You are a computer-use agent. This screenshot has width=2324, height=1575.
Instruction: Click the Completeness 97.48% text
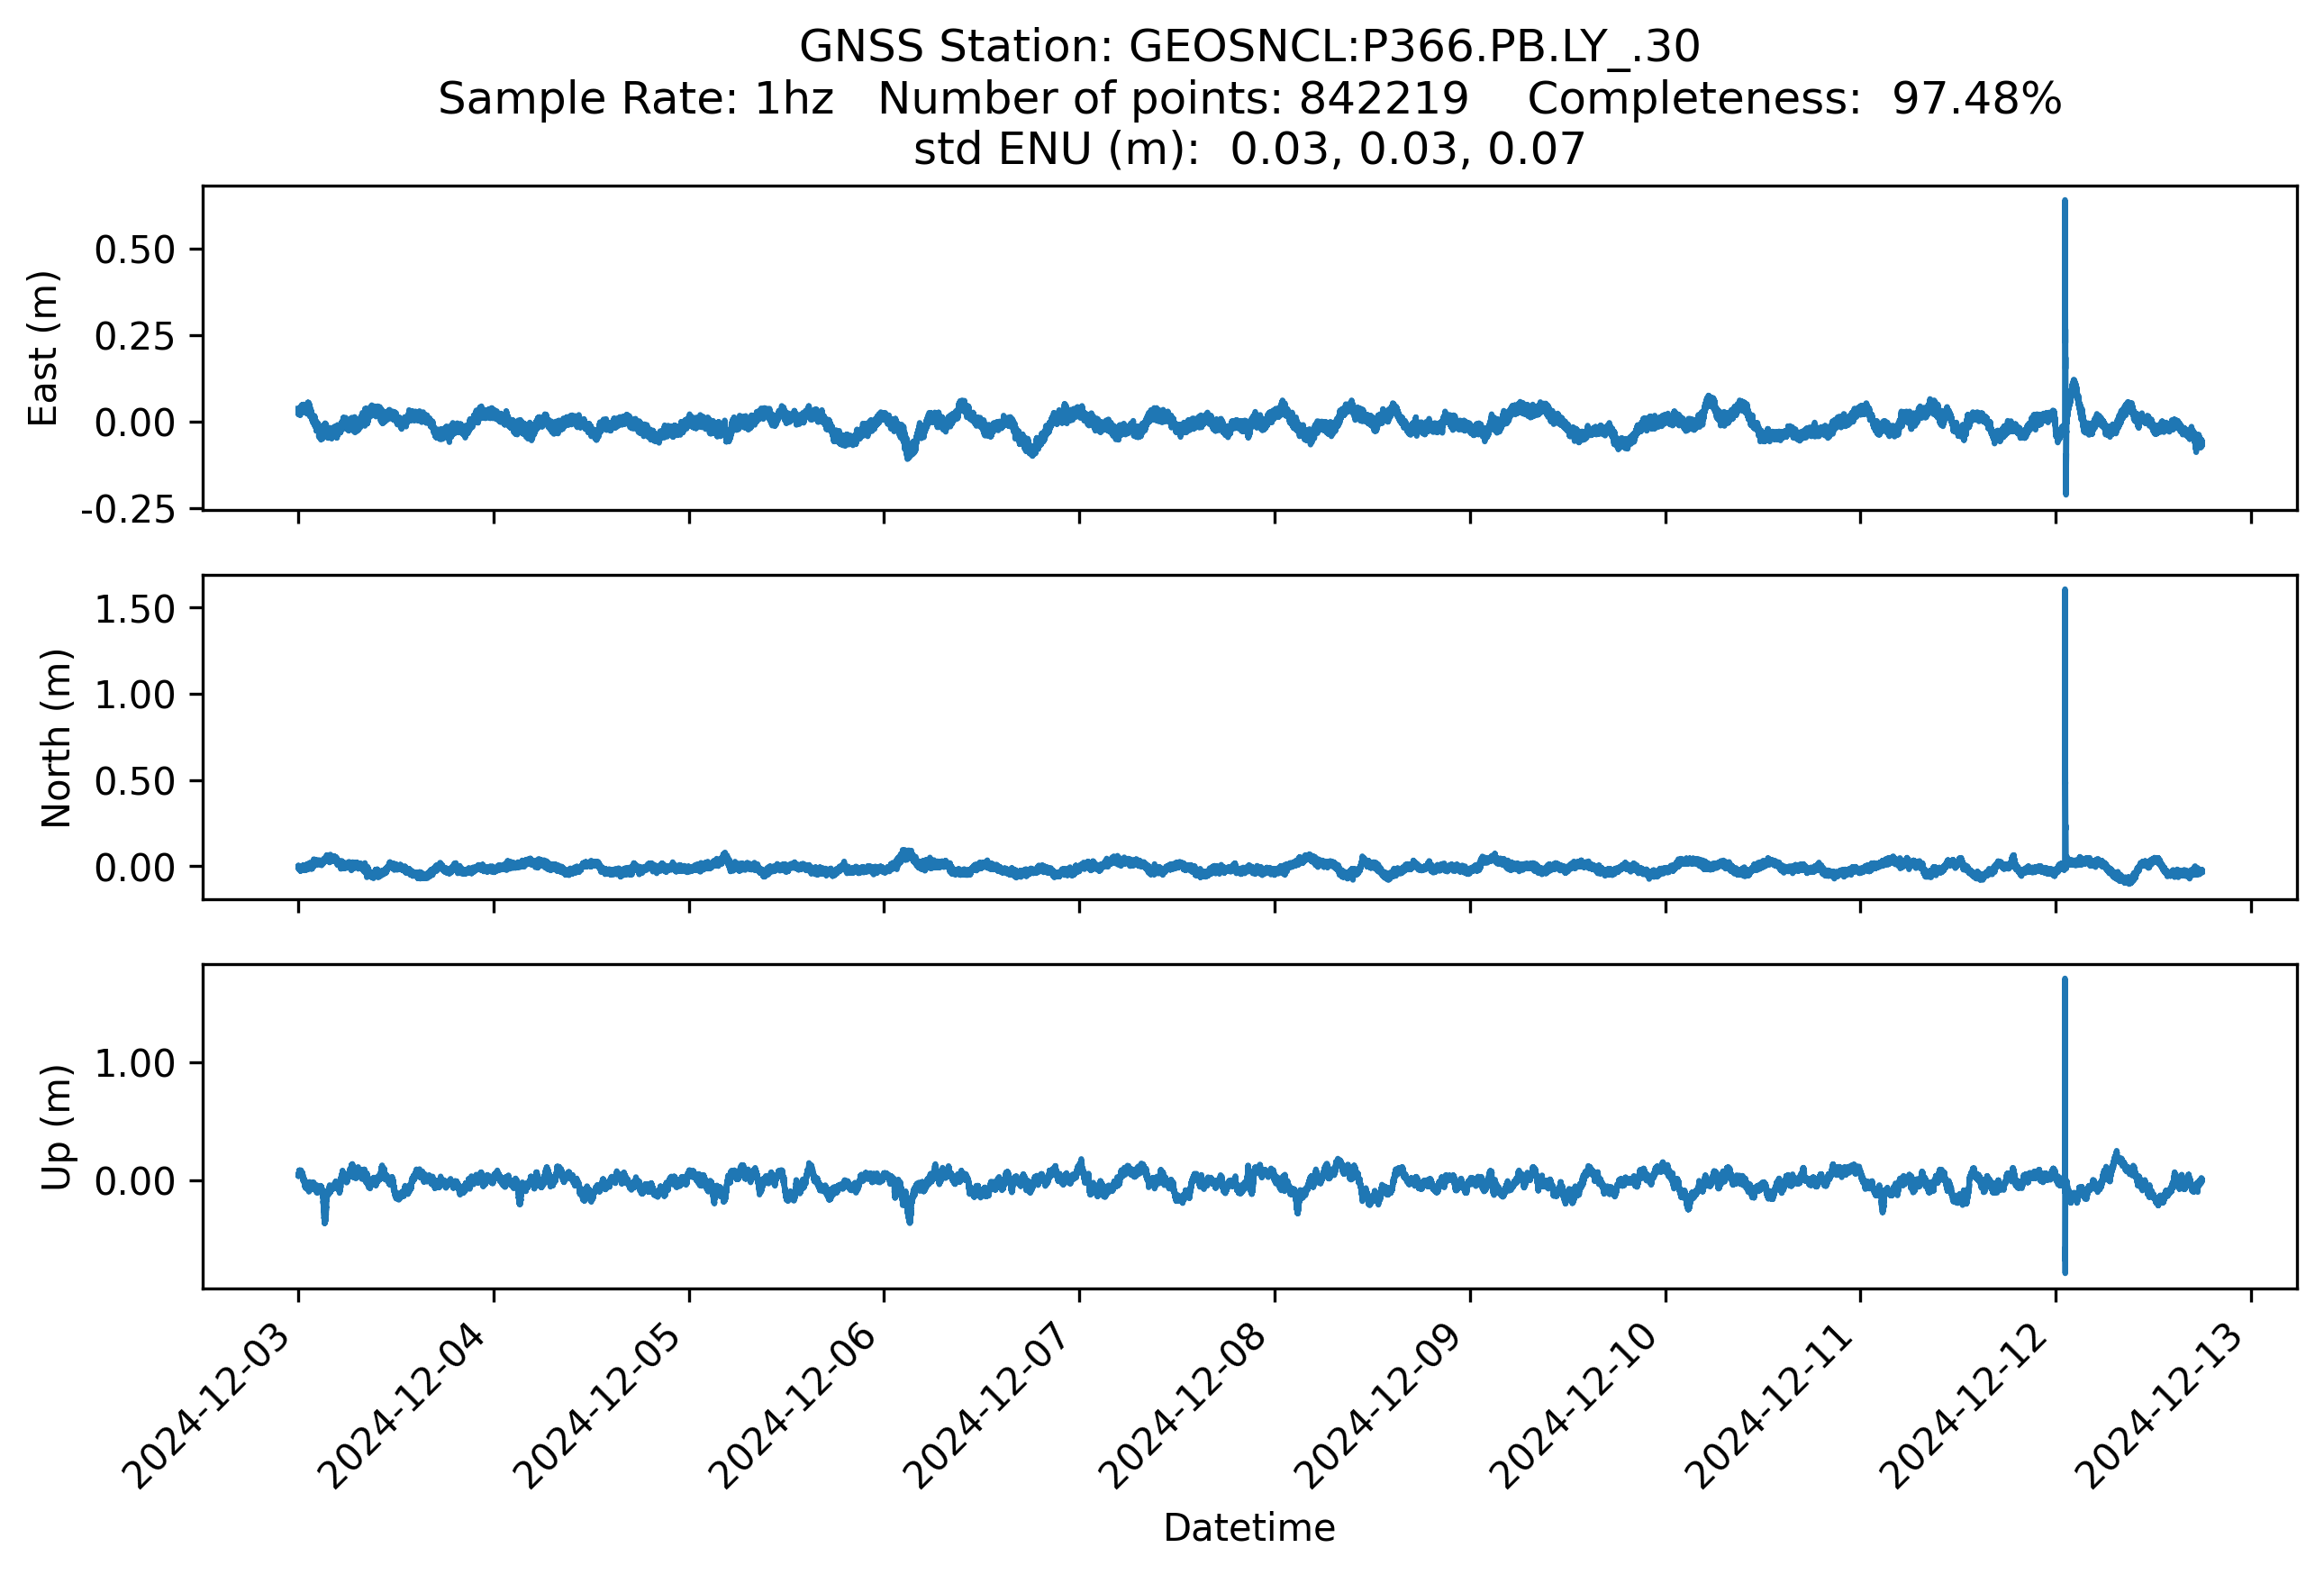point(1794,99)
